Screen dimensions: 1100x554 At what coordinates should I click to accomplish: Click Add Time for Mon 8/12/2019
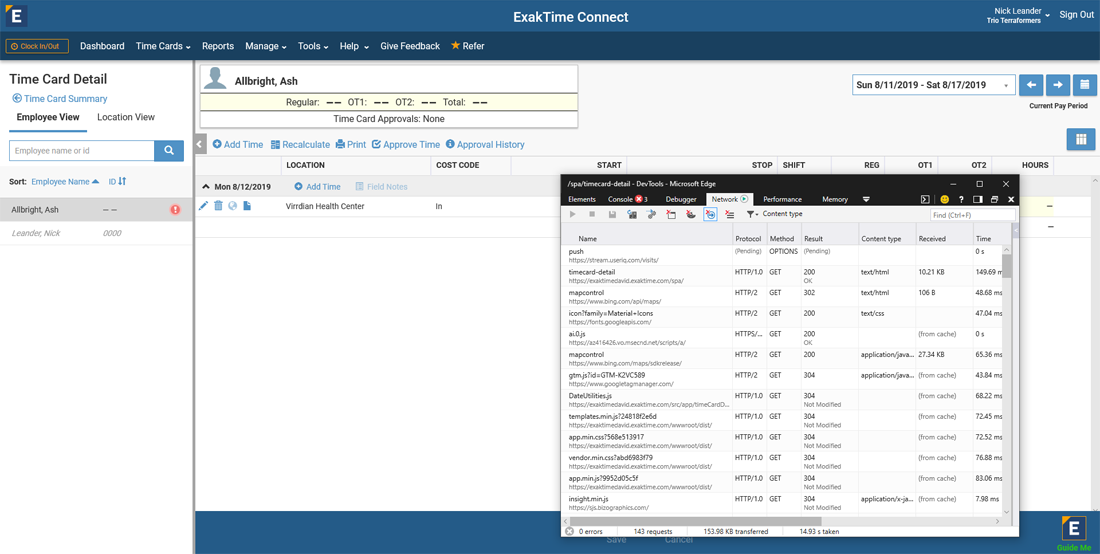[x=318, y=187]
